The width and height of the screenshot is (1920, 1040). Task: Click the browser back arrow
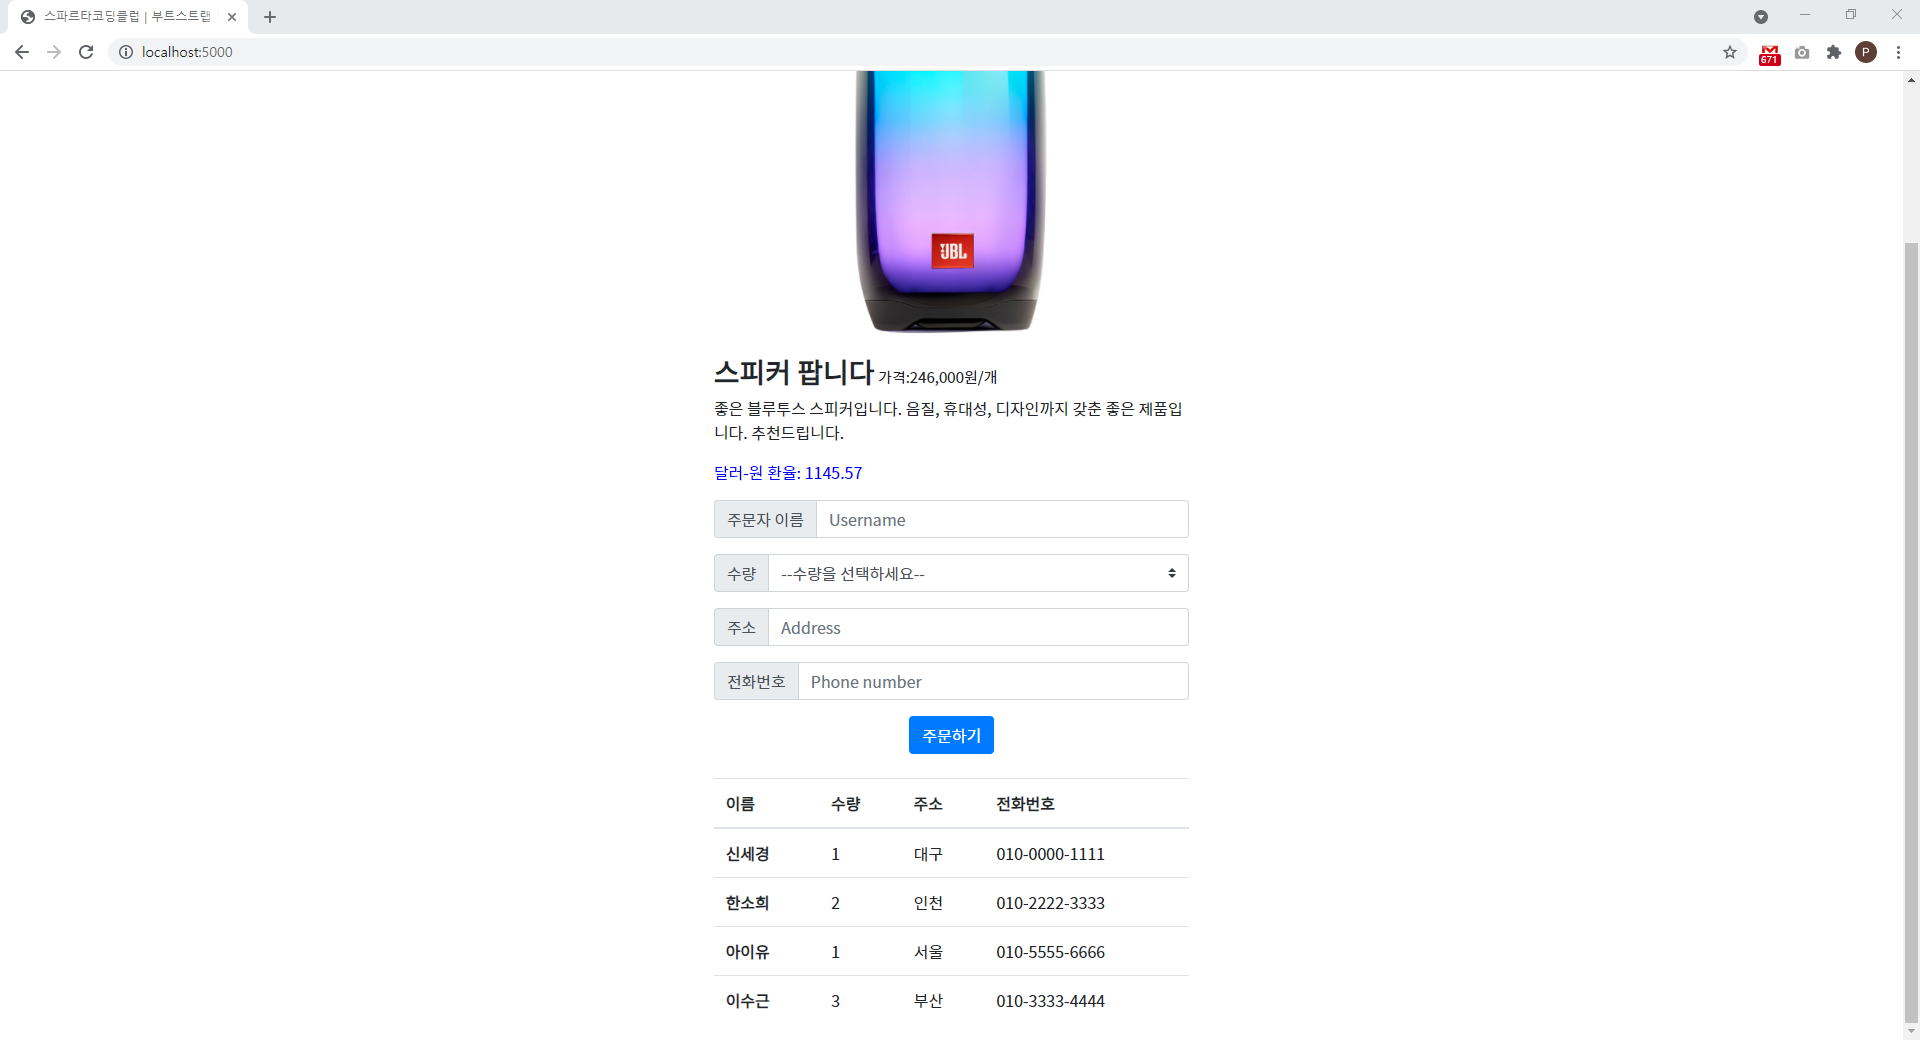click(22, 52)
